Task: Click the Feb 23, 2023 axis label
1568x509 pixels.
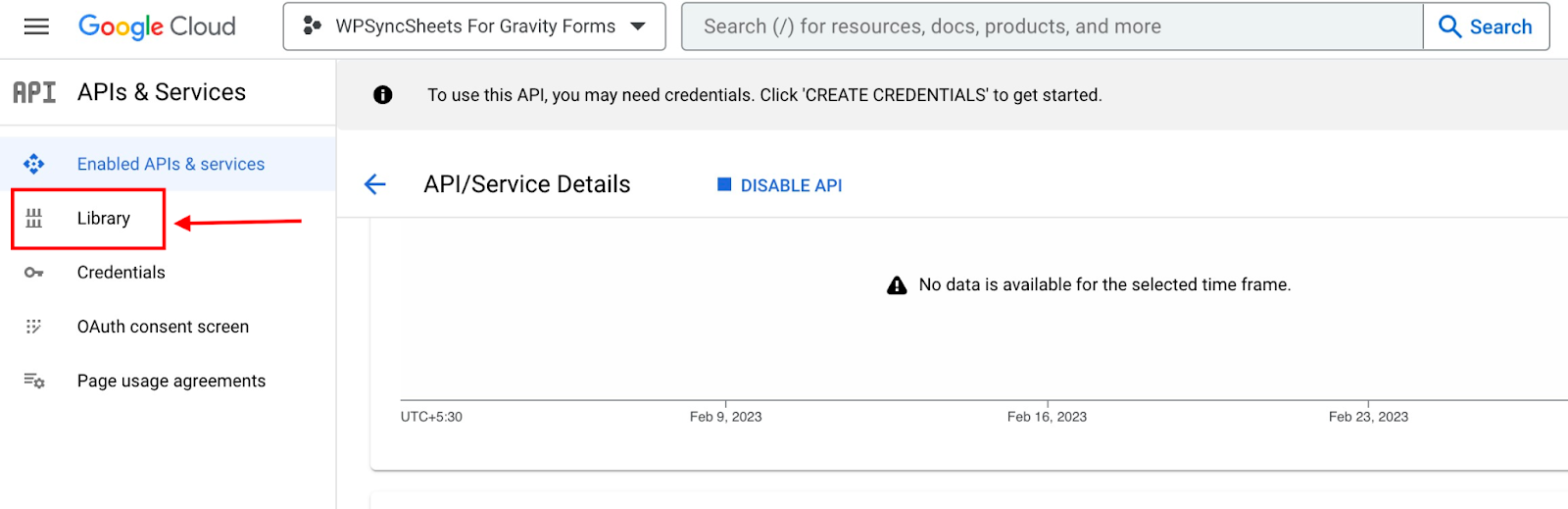Action: 1368,416
